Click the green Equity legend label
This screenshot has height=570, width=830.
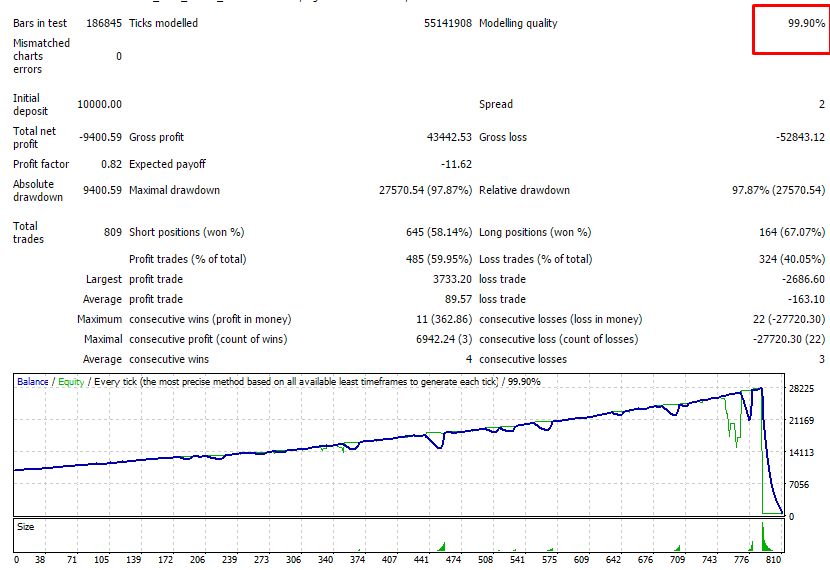pyautogui.click(x=71, y=382)
